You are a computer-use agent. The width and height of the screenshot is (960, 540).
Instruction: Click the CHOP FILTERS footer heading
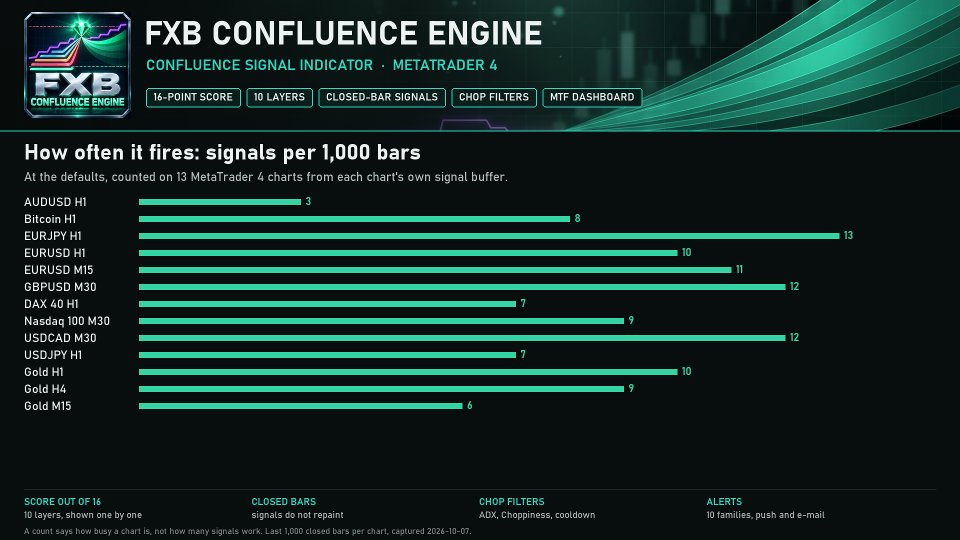(511, 501)
